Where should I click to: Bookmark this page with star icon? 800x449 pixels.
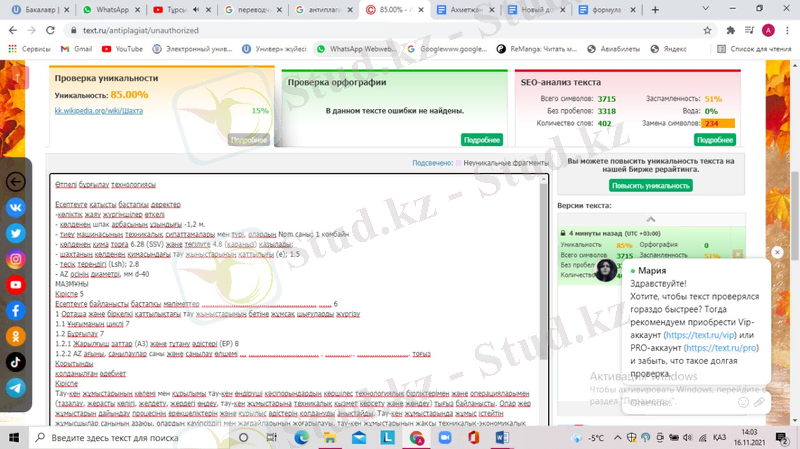tap(707, 31)
